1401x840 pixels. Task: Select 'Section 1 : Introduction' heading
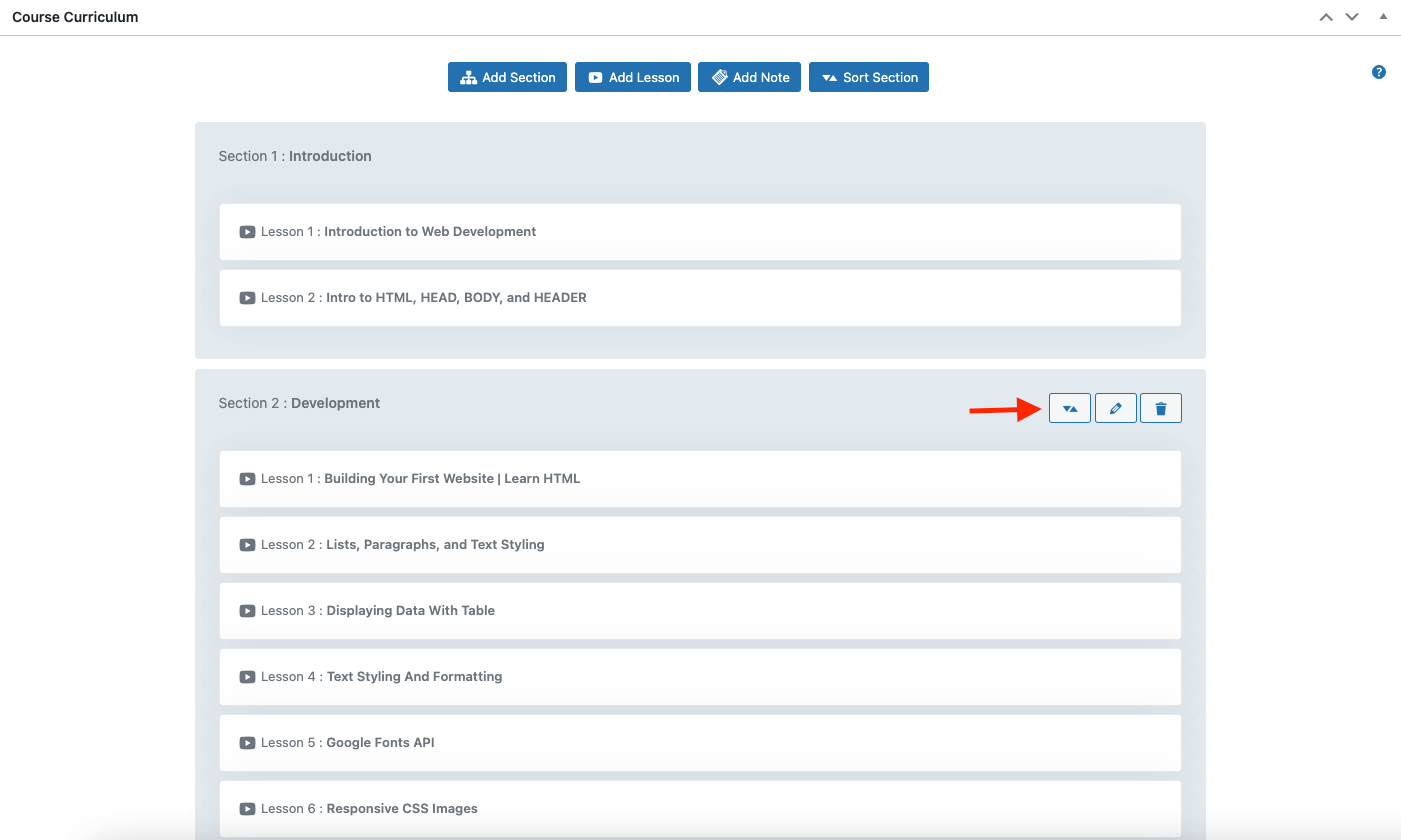coord(295,156)
